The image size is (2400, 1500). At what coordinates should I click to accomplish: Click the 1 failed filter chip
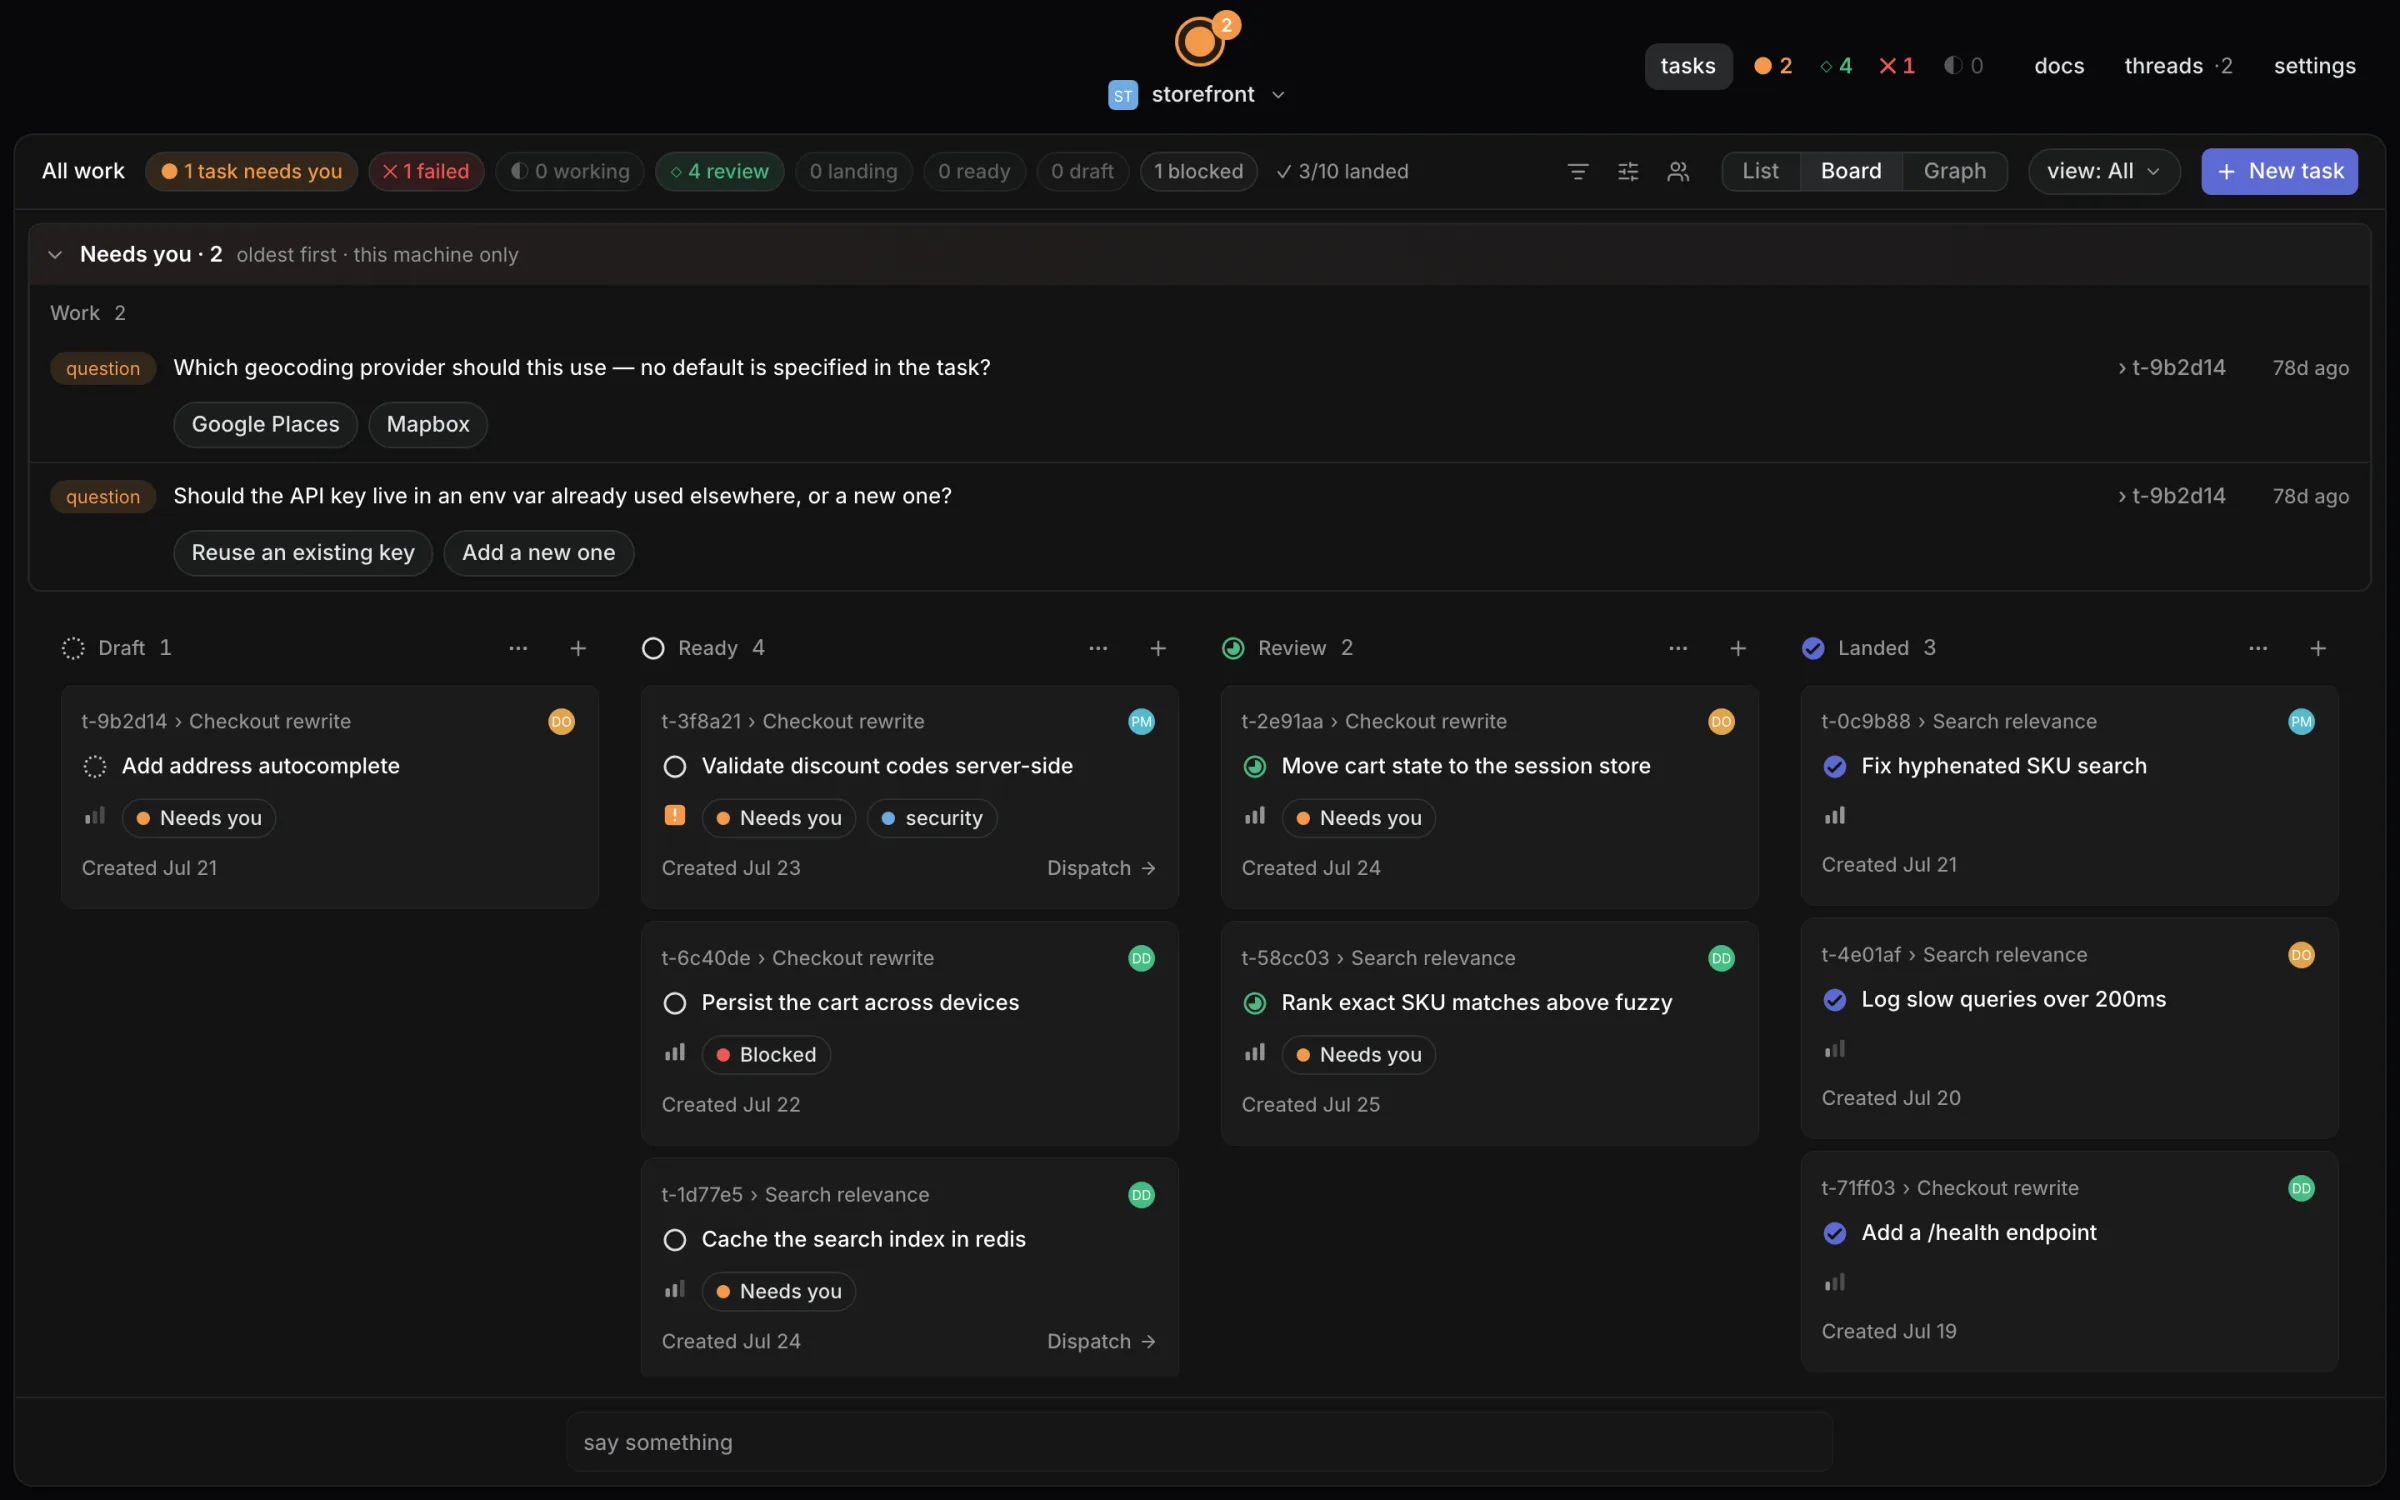point(426,171)
